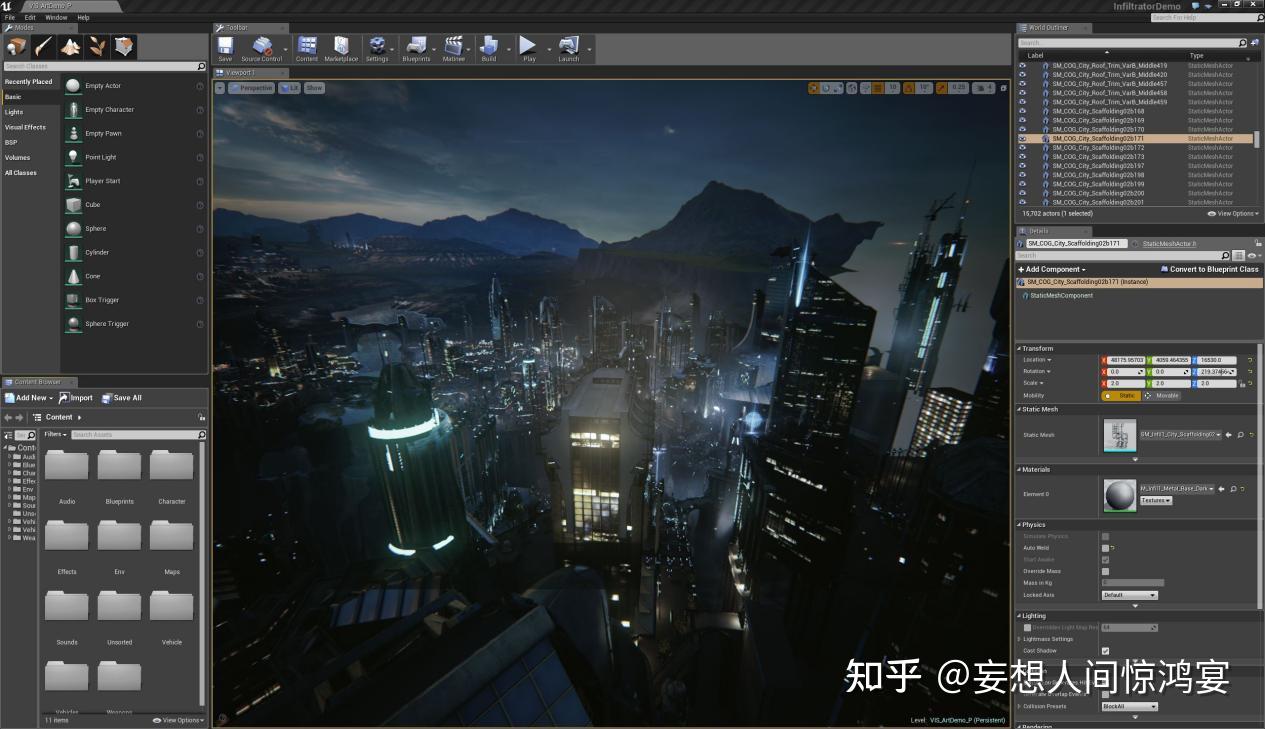Open the Locked Axis Default dropdown
The height and width of the screenshot is (729, 1265).
click(x=1129, y=594)
